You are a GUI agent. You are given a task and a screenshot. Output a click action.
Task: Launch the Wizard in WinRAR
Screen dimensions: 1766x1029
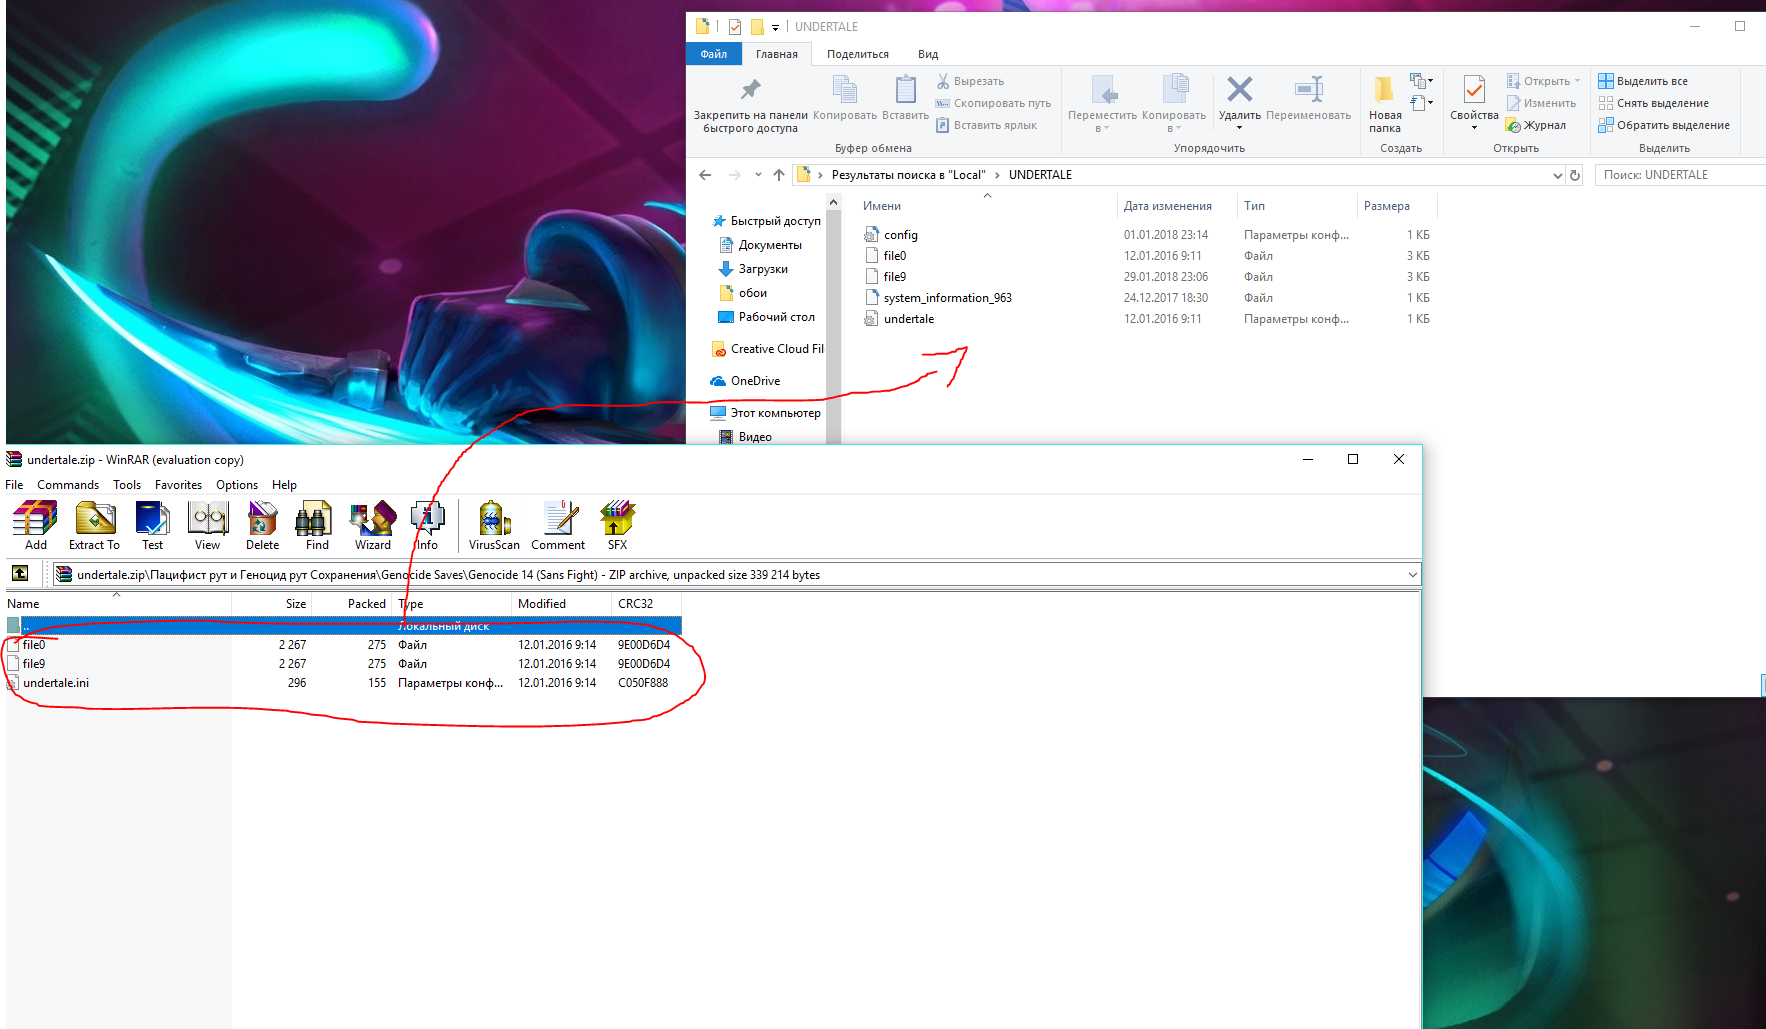tap(373, 525)
